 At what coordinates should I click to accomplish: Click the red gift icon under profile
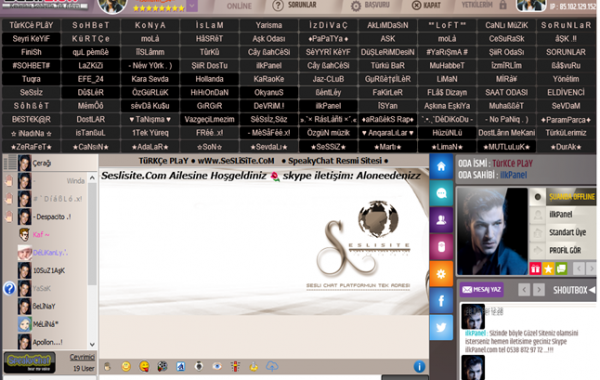[x=535, y=269]
